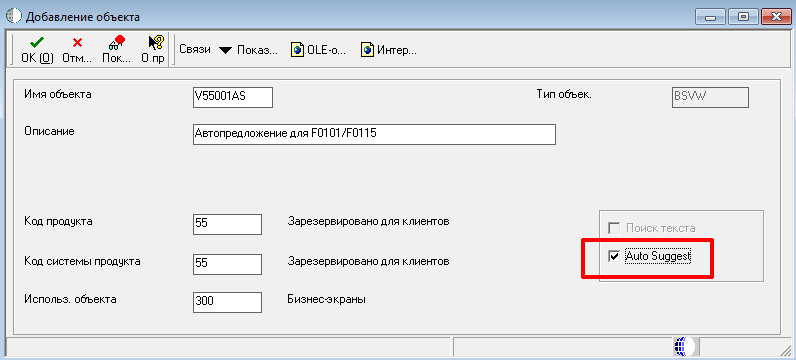Screen dimensions: 796x360
Task: Click the red X cancel toolbar button
Action: (x=77, y=50)
